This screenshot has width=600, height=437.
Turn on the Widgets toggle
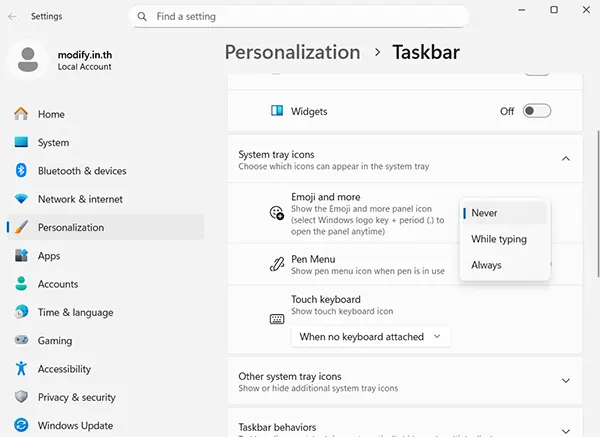536,111
